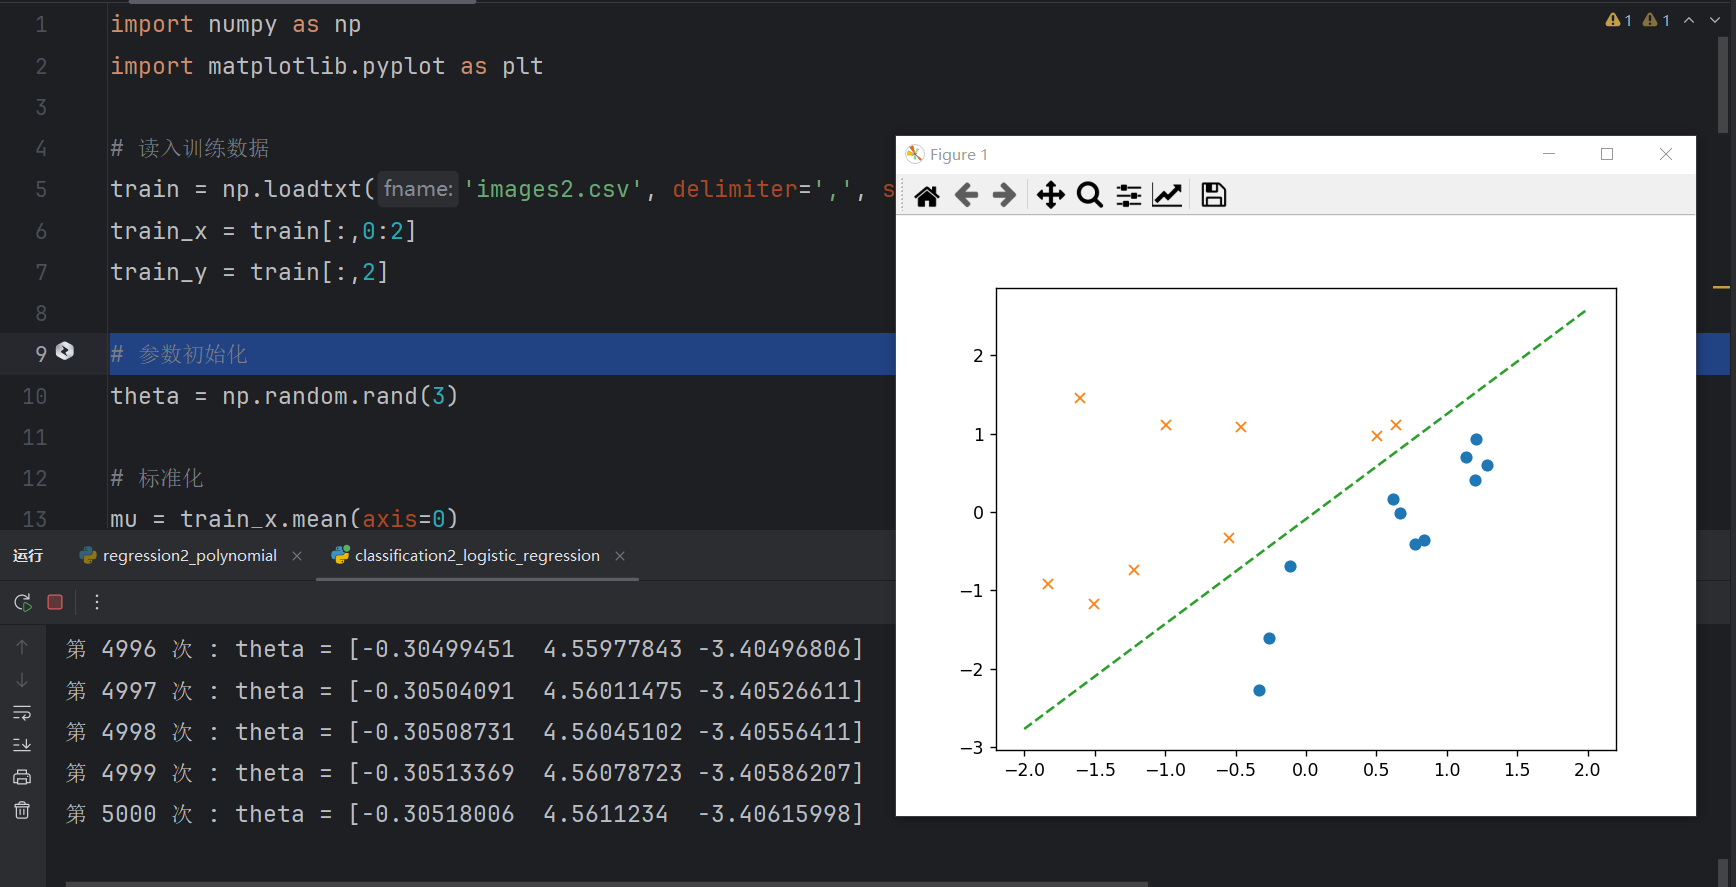Image resolution: width=1736 pixels, height=887 pixels.
Task: Click the green dashed decision boundary line
Action: (x=1305, y=519)
